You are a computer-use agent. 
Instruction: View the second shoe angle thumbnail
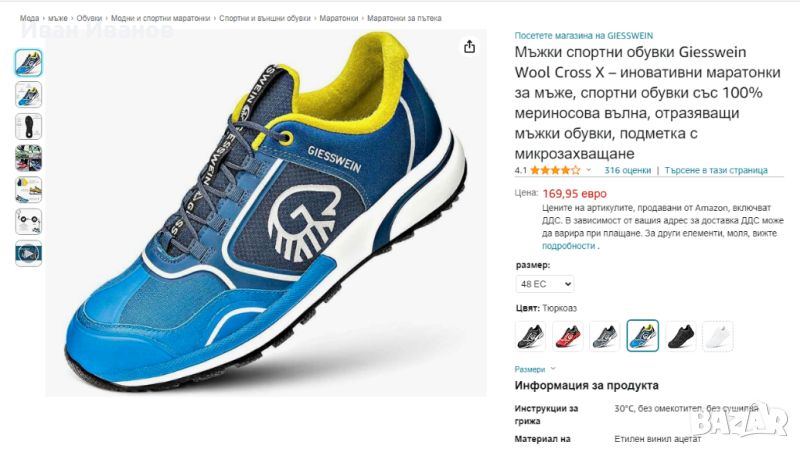(29, 95)
